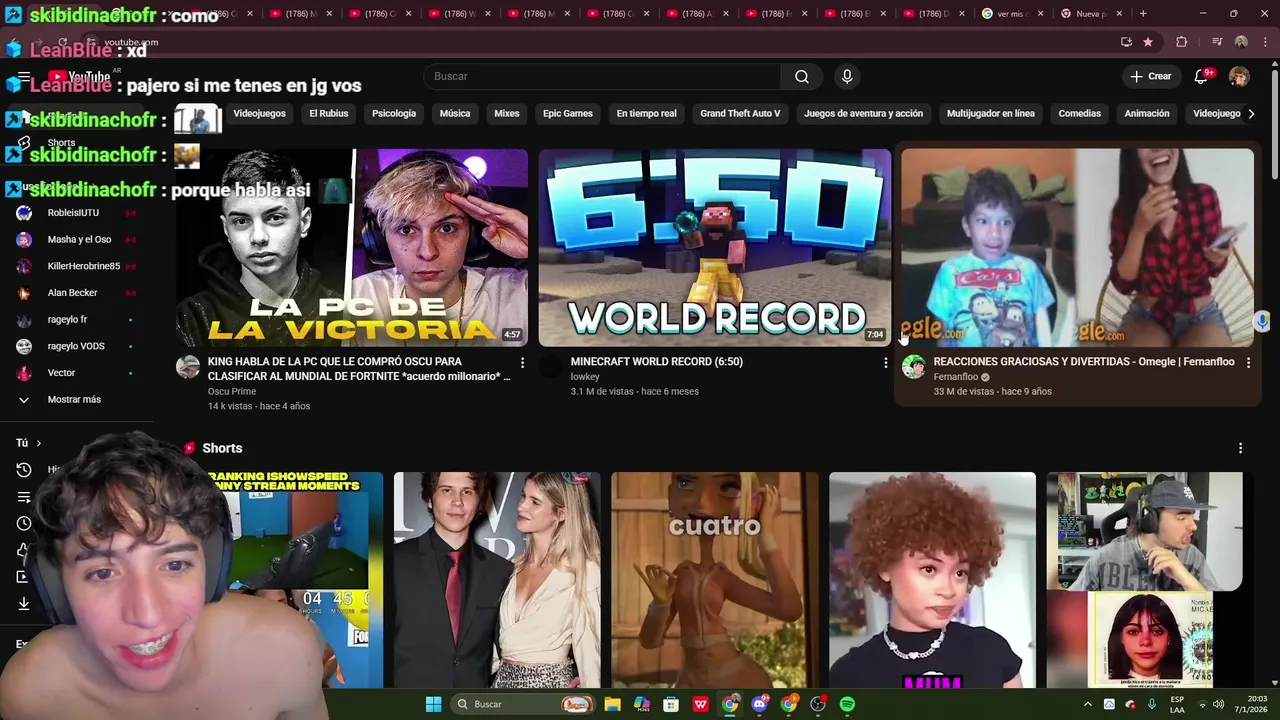
Task: Open File Explorer from taskbar
Action: point(612,704)
